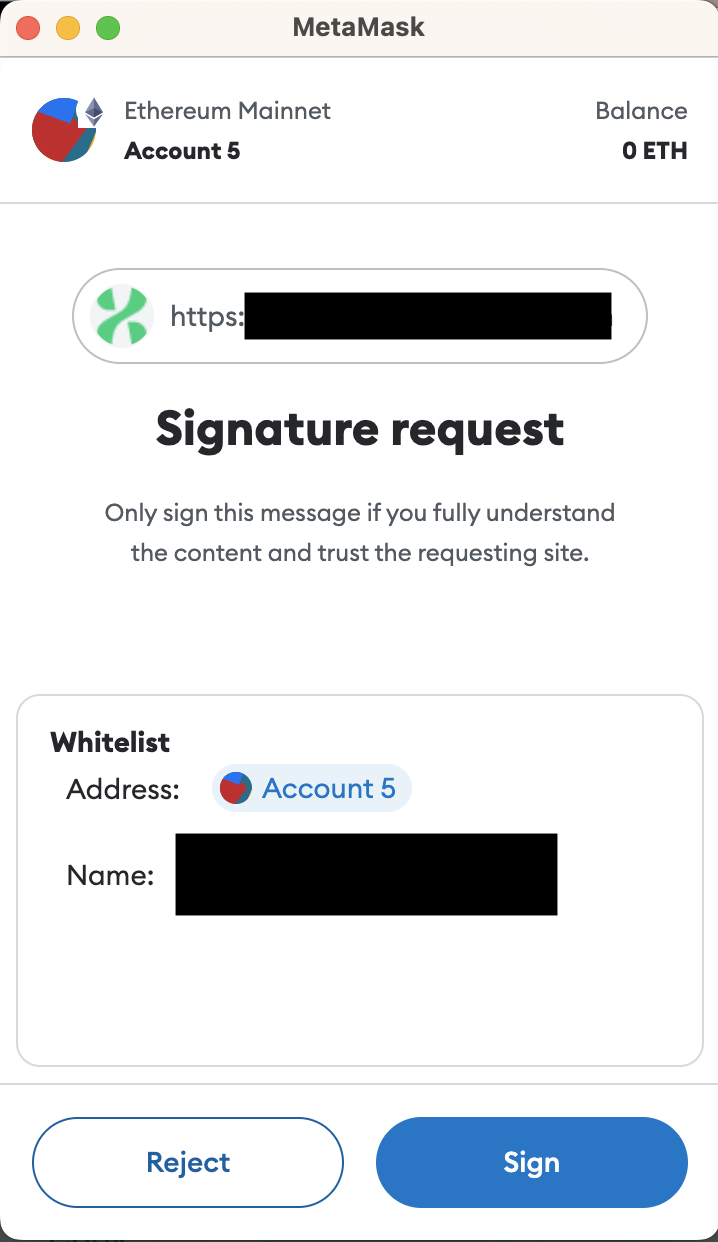
Task: Click the 0 ETH balance value
Action: point(654,151)
